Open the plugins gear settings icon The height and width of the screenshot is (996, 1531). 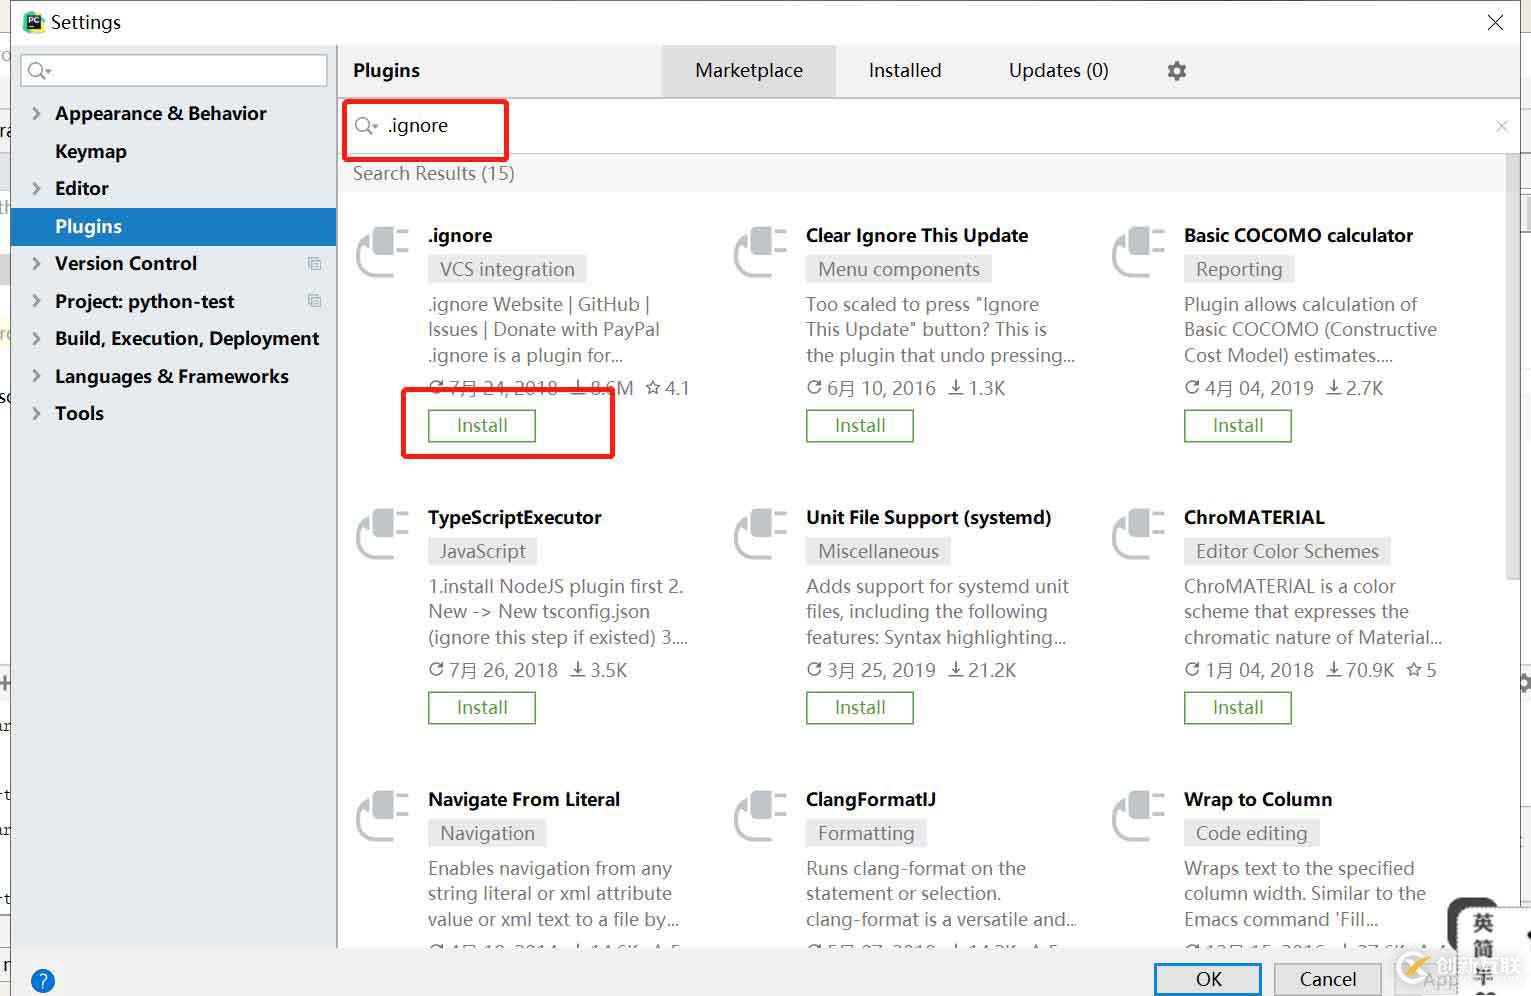pyautogui.click(x=1177, y=71)
